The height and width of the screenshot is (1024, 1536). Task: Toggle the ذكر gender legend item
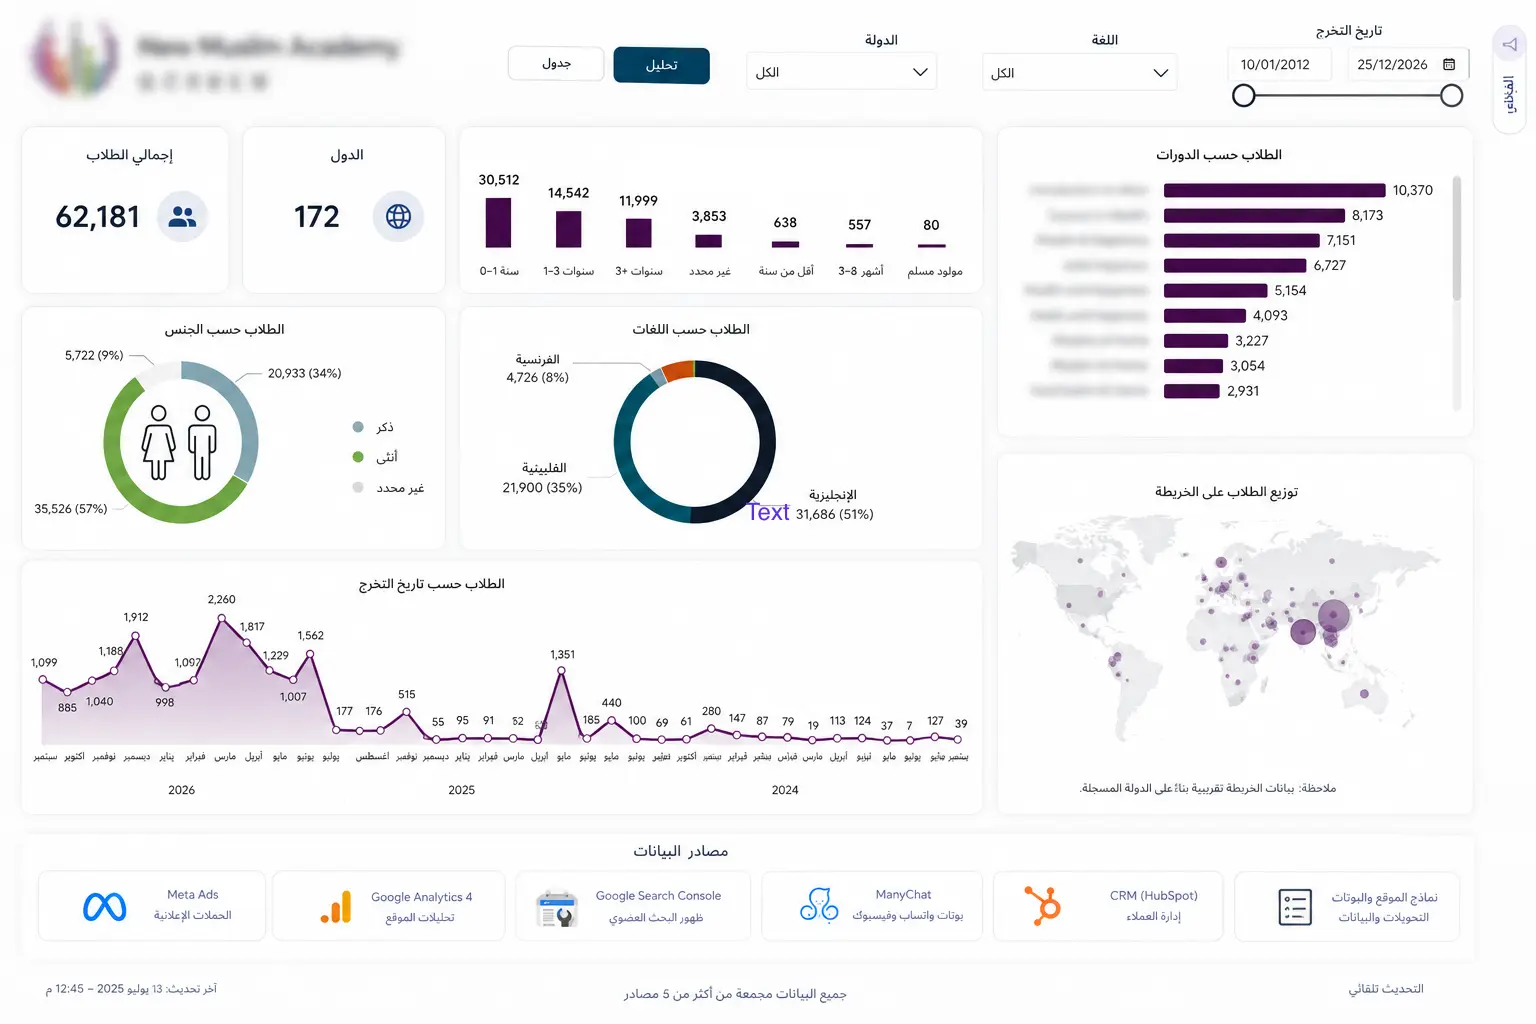click(x=374, y=427)
